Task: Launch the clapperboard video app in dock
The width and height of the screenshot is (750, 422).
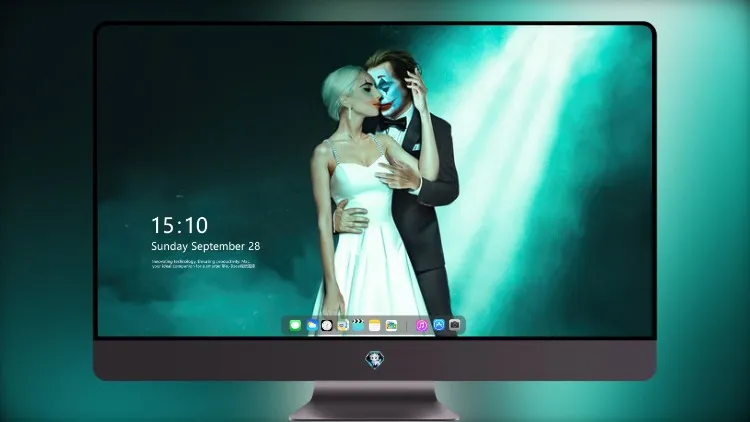Action: pyautogui.click(x=358, y=326)
